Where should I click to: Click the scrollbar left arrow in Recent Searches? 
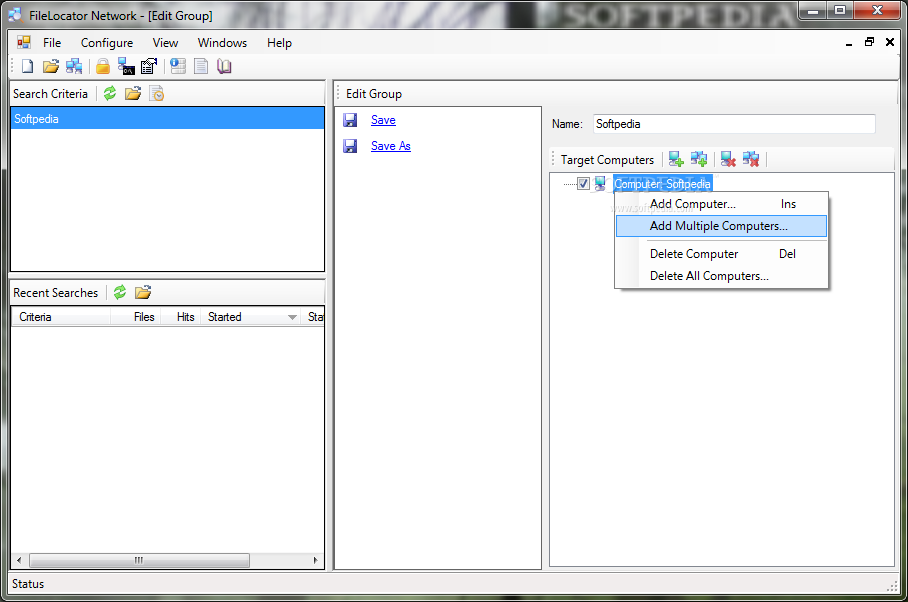coord(20,560)
